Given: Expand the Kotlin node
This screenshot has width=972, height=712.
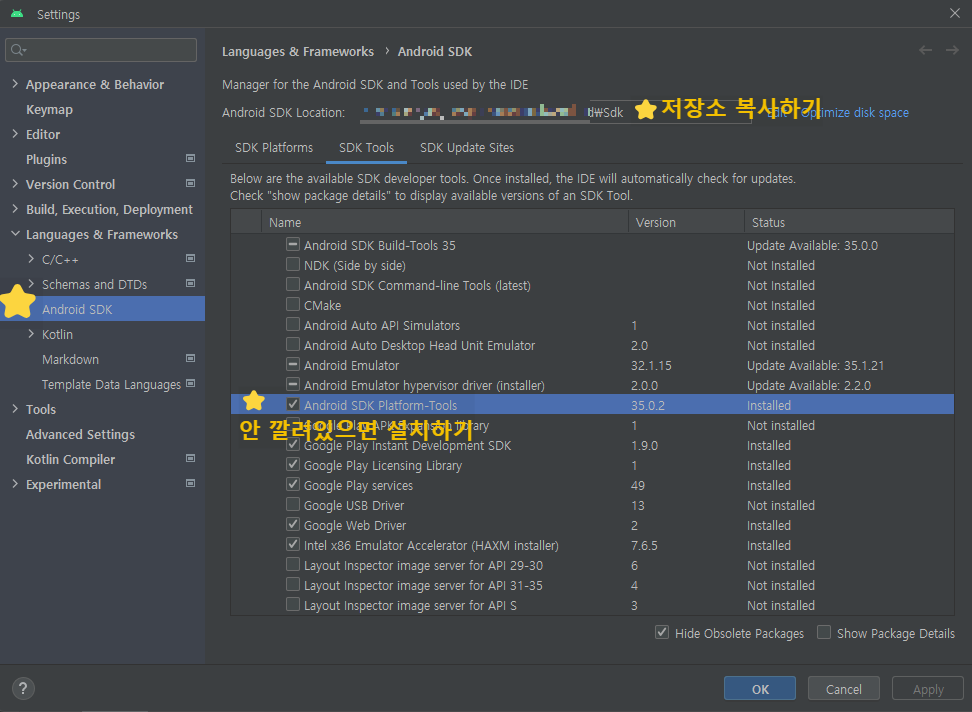Looking at the screenshot, I should [31, 333].
